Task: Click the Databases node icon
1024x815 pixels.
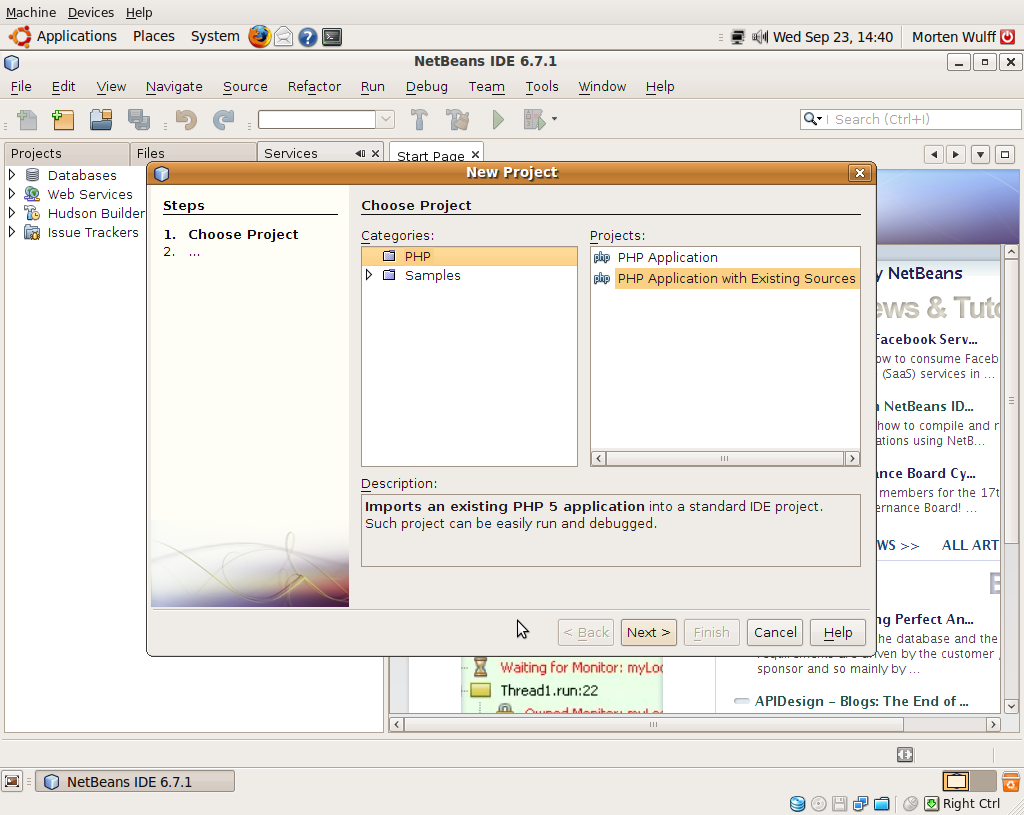Action: 32,175
